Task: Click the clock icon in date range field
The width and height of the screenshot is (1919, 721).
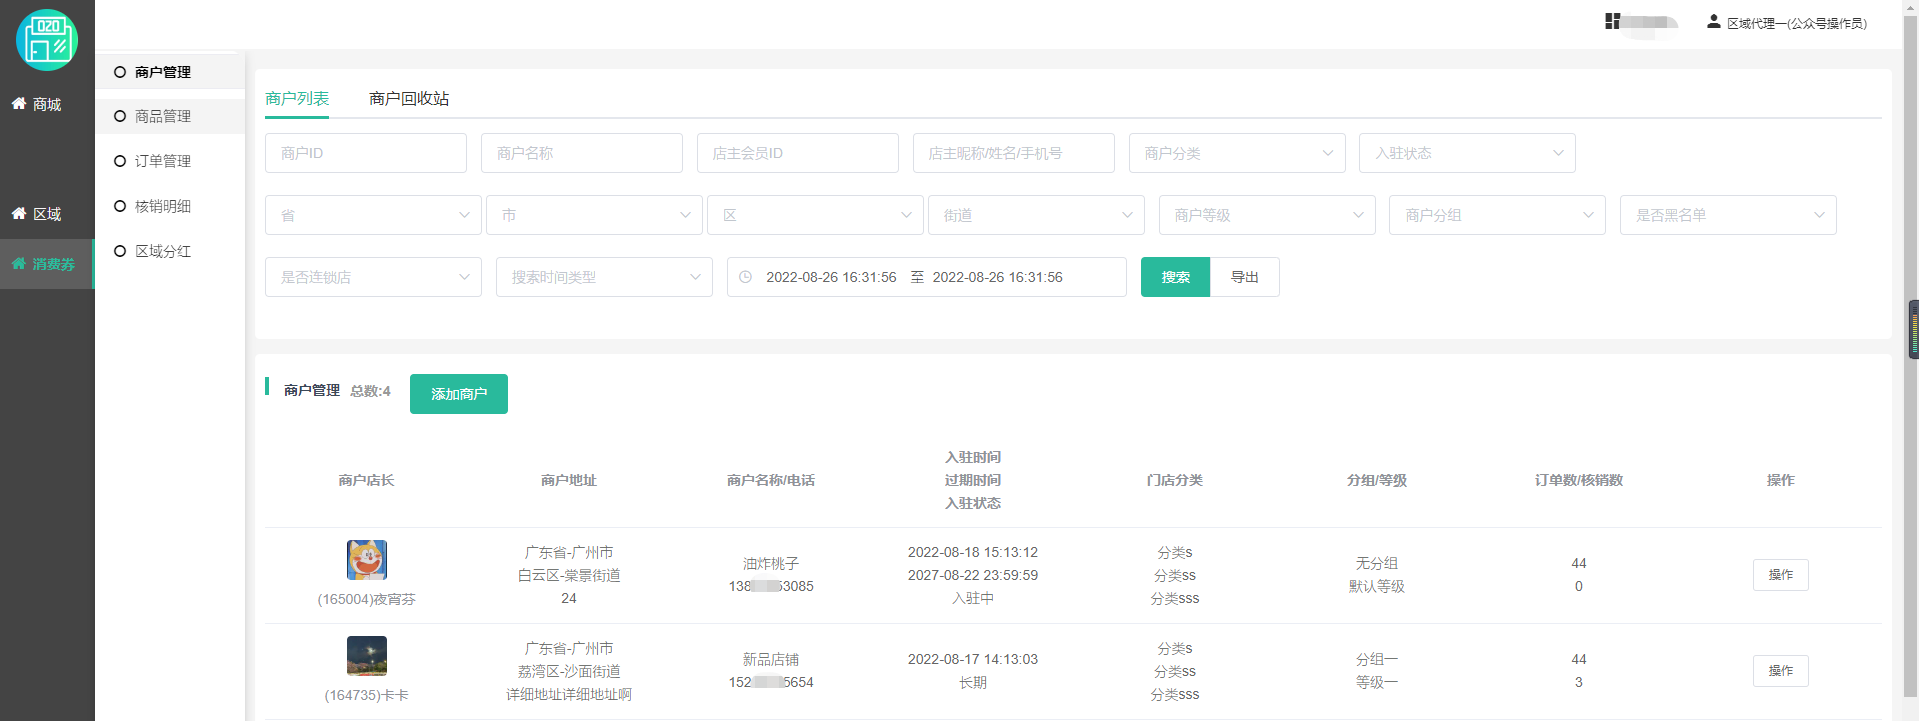Action: coord(746,277)
